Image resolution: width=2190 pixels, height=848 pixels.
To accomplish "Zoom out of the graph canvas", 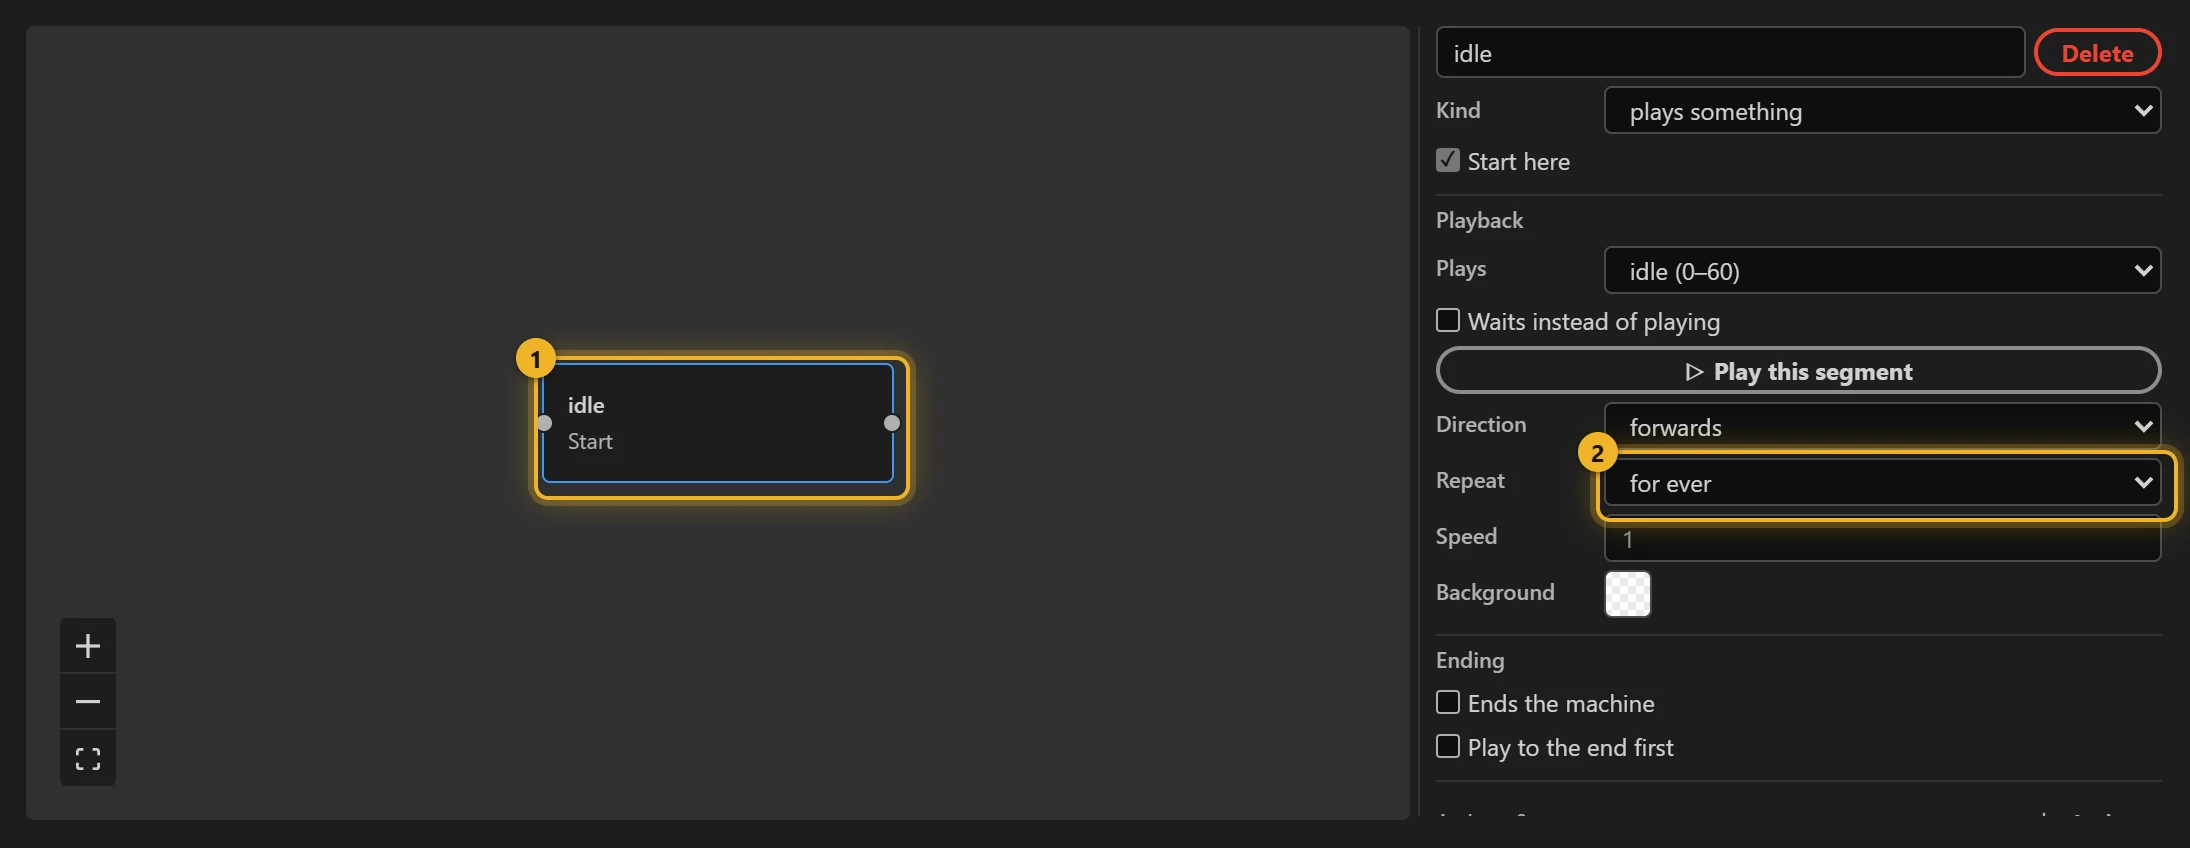I will (88, 702).
